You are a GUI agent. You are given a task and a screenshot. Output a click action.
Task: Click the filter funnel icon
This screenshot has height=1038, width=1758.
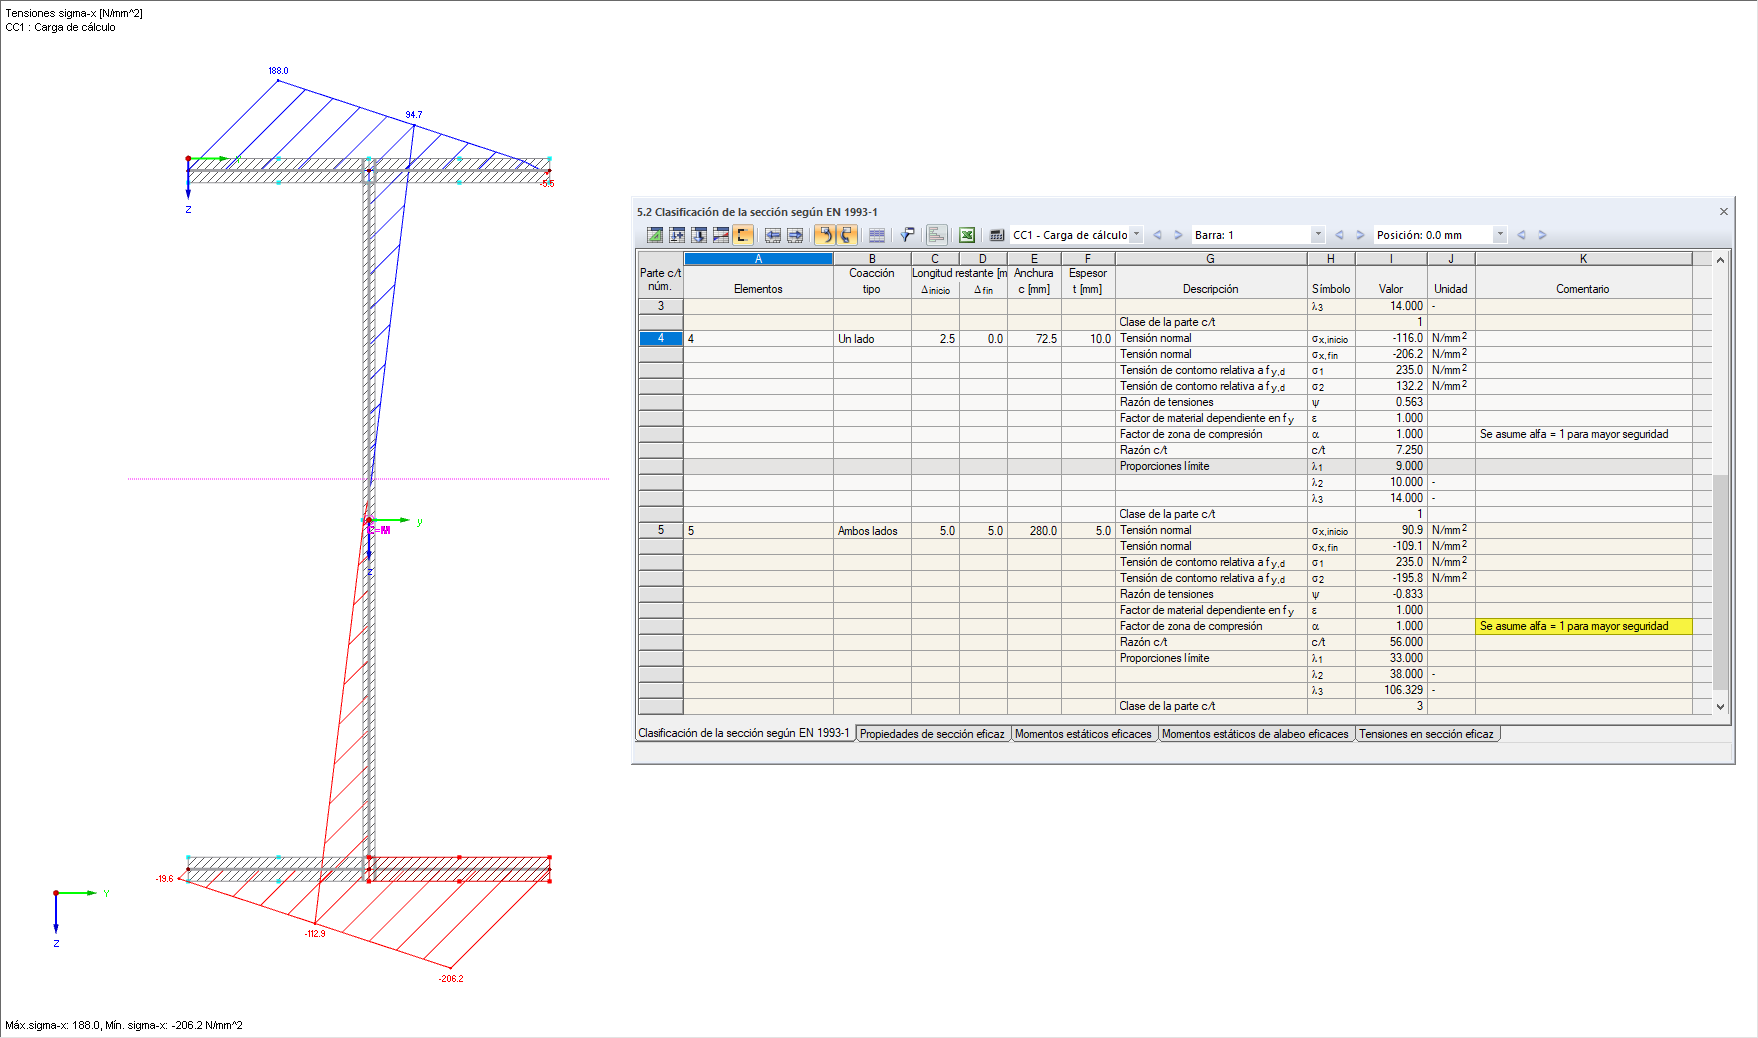point(907,235)
